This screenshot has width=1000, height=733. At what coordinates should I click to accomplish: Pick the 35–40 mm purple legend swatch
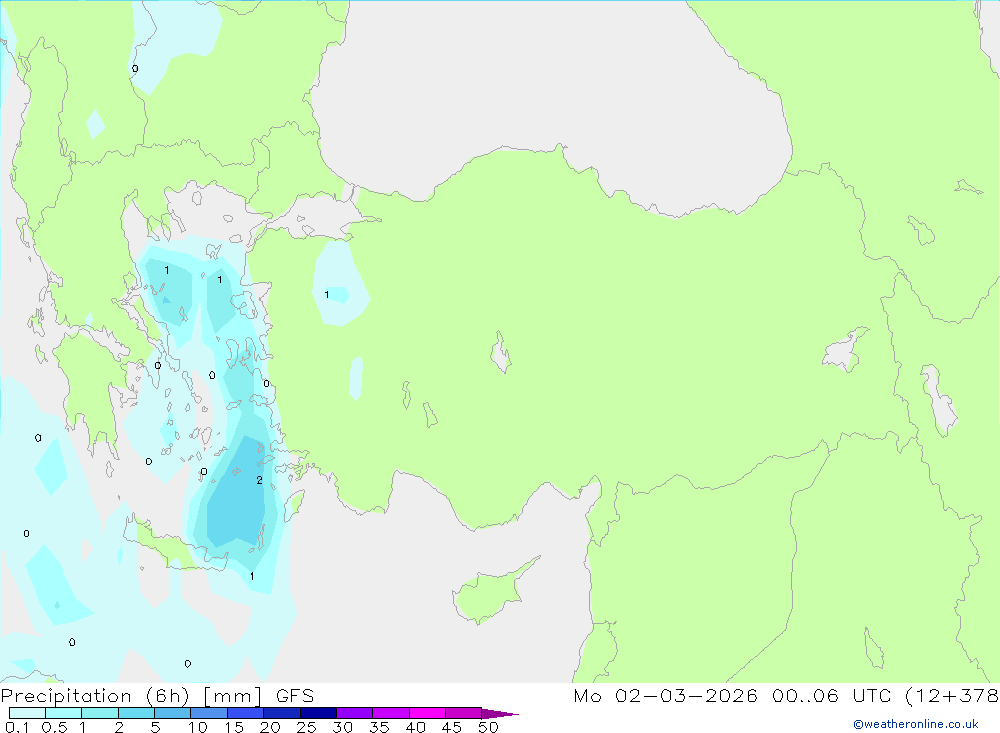coord(390,713)
